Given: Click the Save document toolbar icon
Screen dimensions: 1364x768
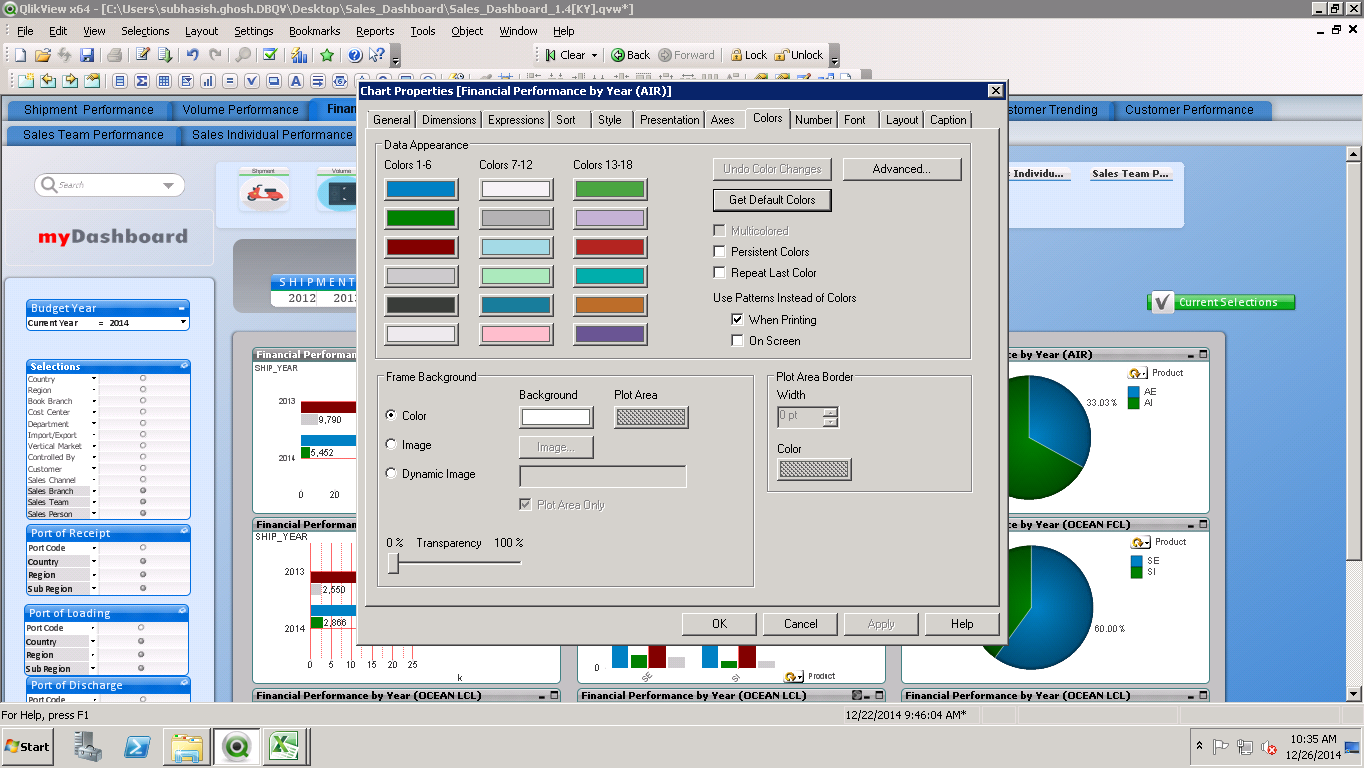Looking at the screenshot, I should (x=88, y=55).
